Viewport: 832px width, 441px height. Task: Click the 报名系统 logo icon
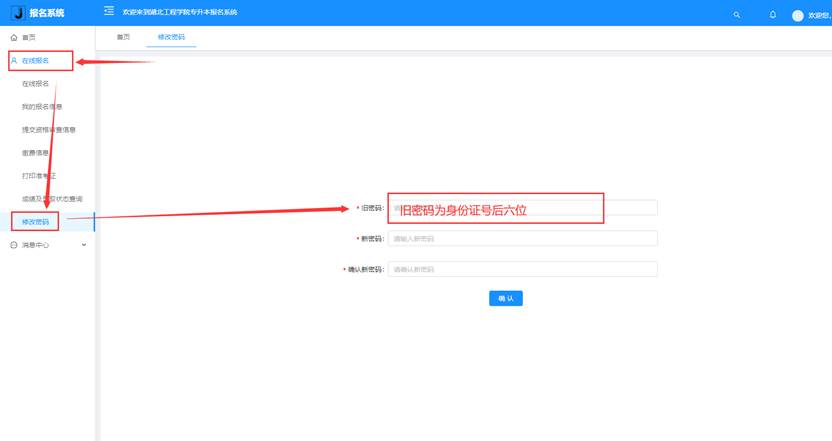17,13
